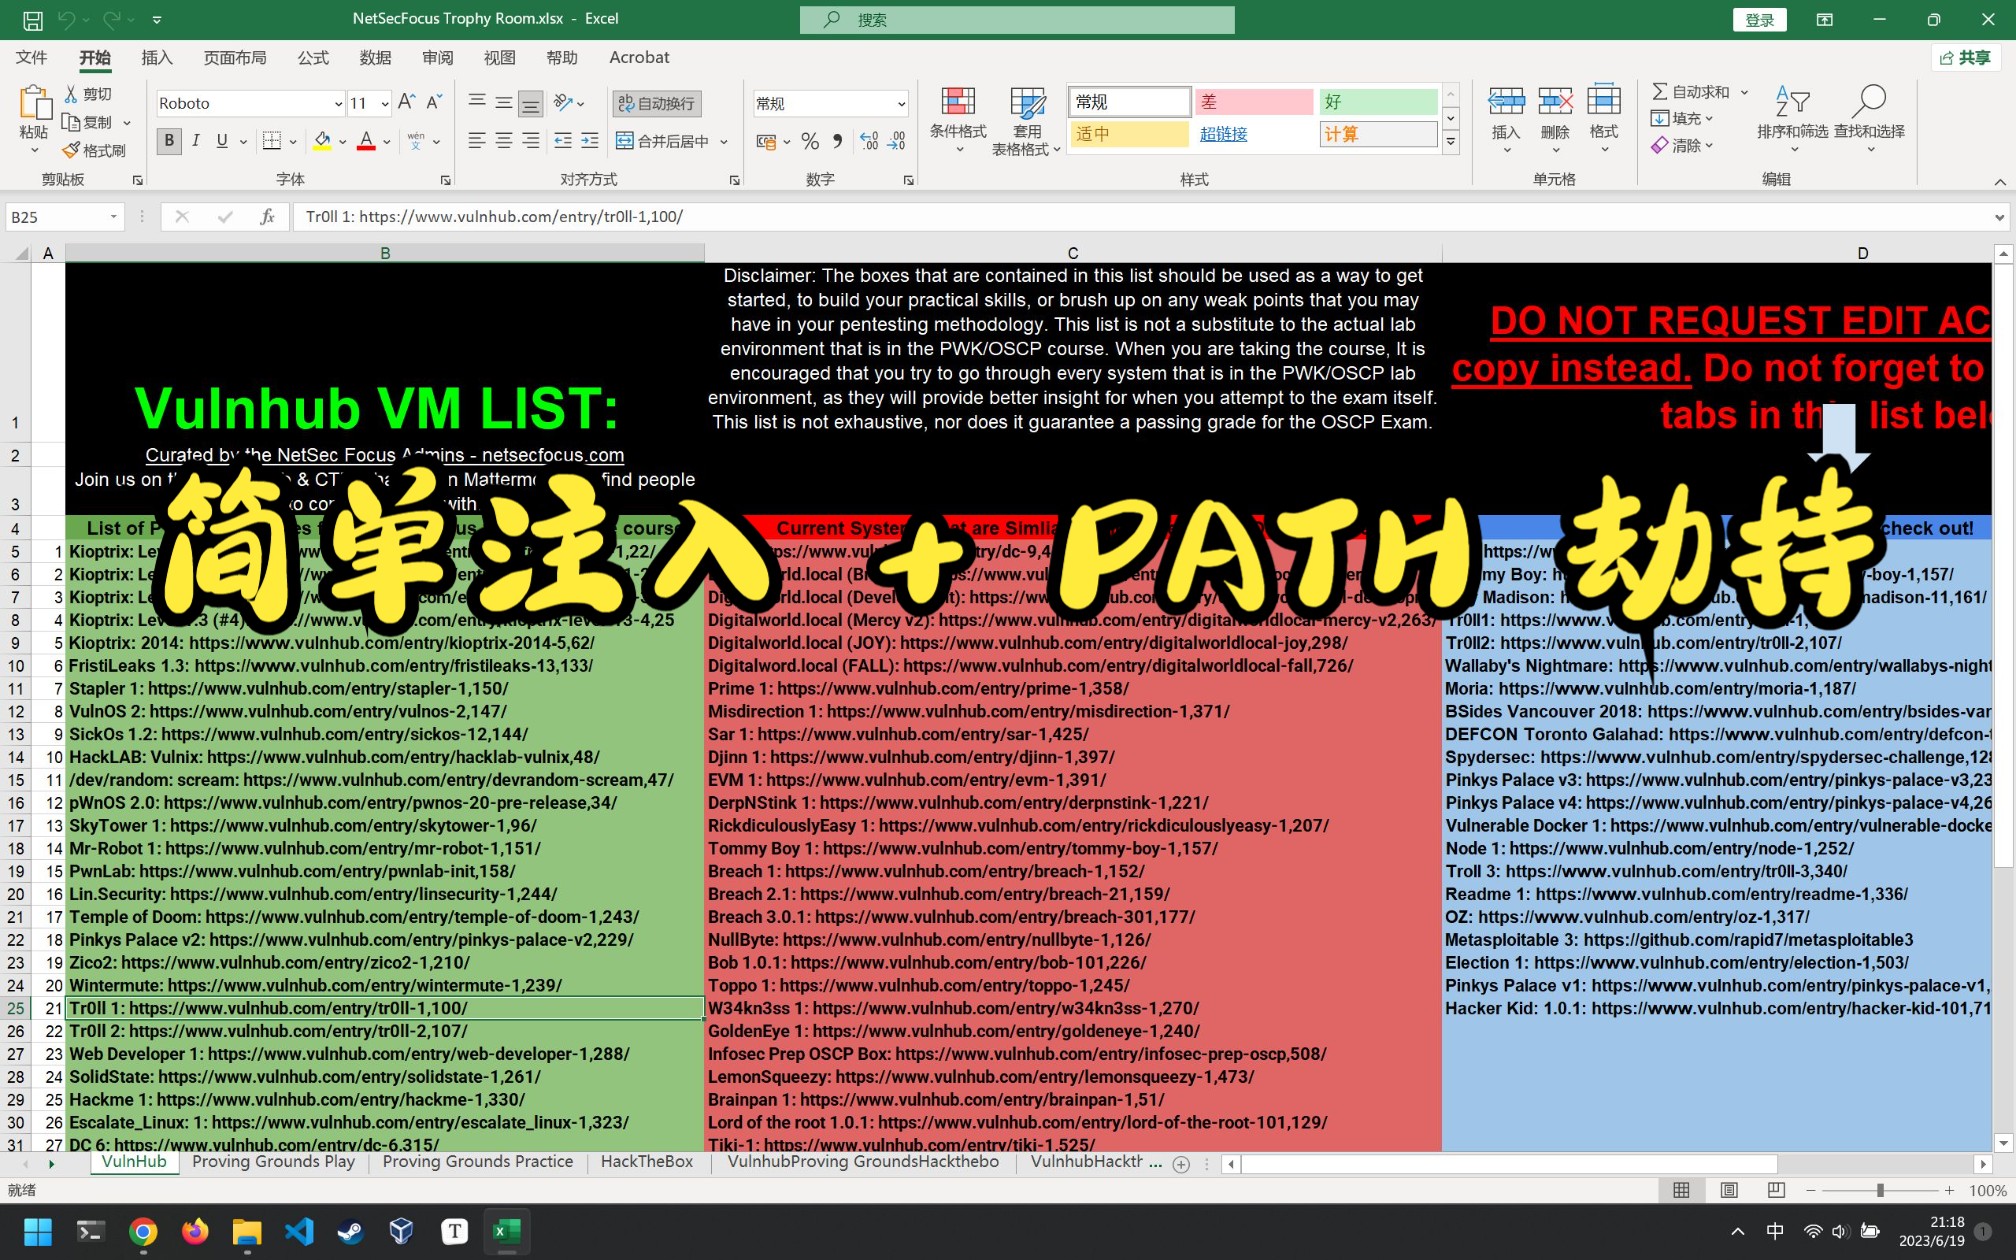Screen dimensions: 2016x1260
Task: Click the Cut scissors icon
Action: point(71,94)
